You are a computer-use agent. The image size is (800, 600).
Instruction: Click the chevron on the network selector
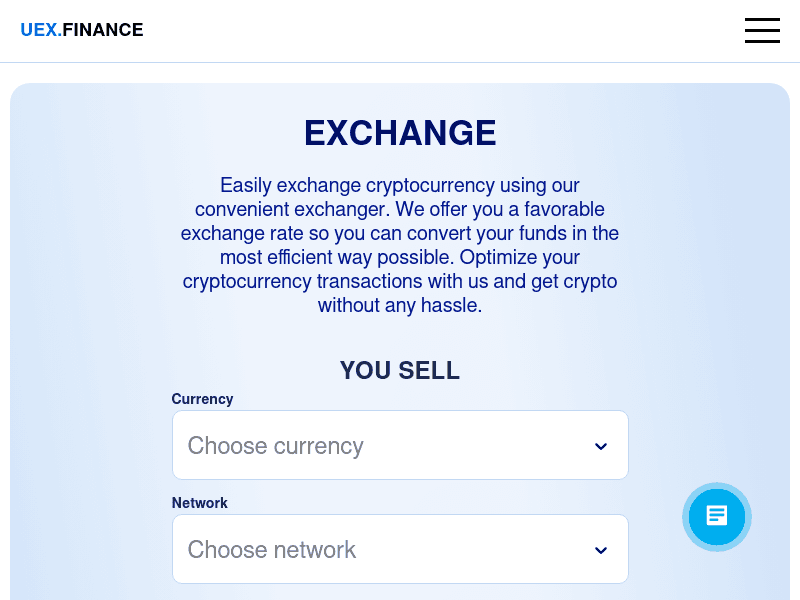click(x=601, y=550)
